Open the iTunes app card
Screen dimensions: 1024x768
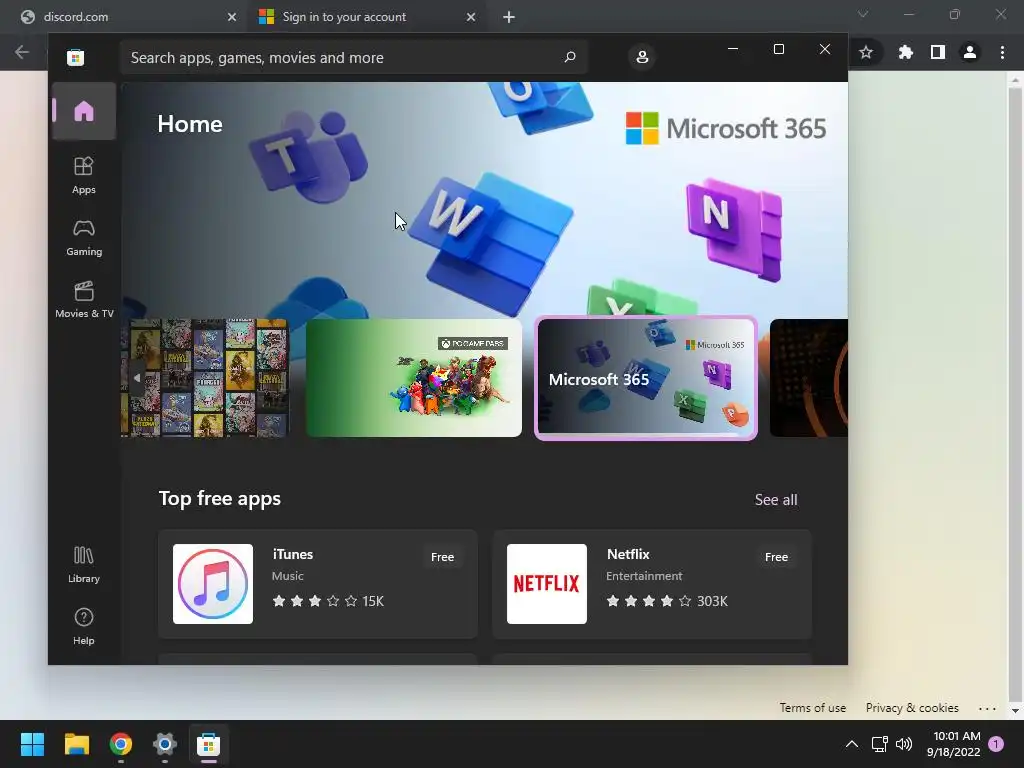317,584
